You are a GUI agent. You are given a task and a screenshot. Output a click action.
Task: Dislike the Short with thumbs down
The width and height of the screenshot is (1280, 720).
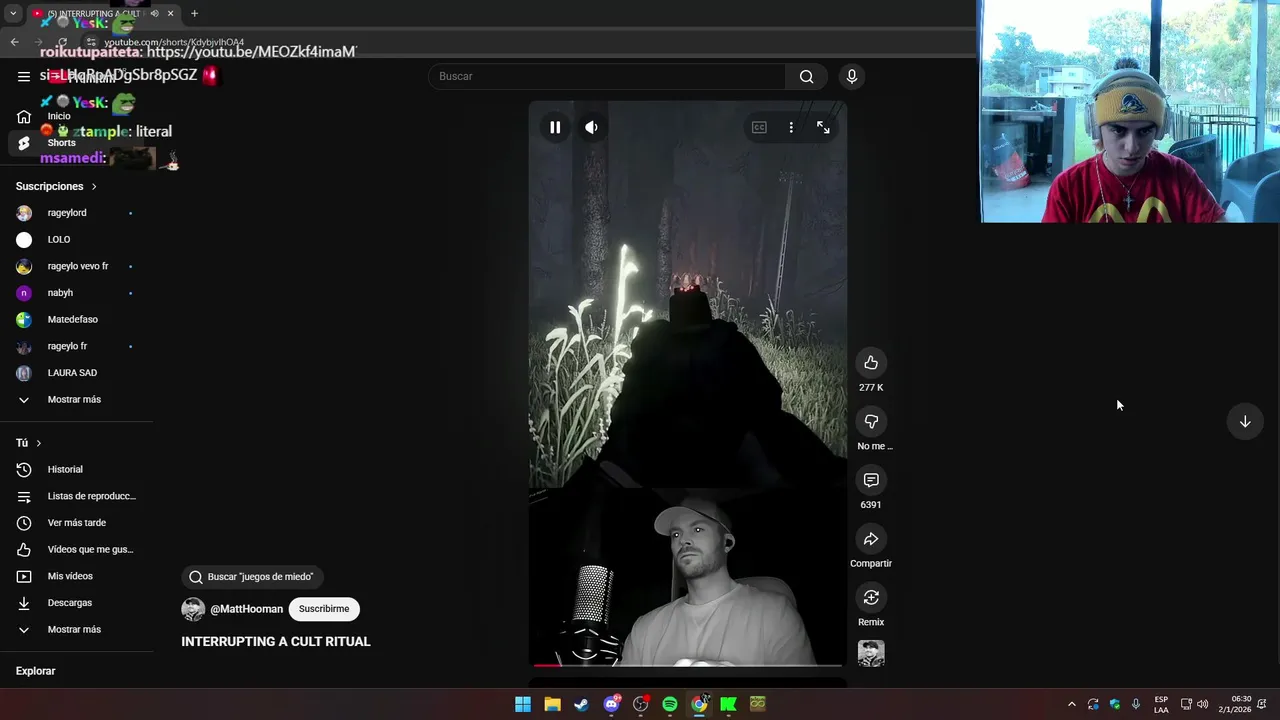pos(871,421)
